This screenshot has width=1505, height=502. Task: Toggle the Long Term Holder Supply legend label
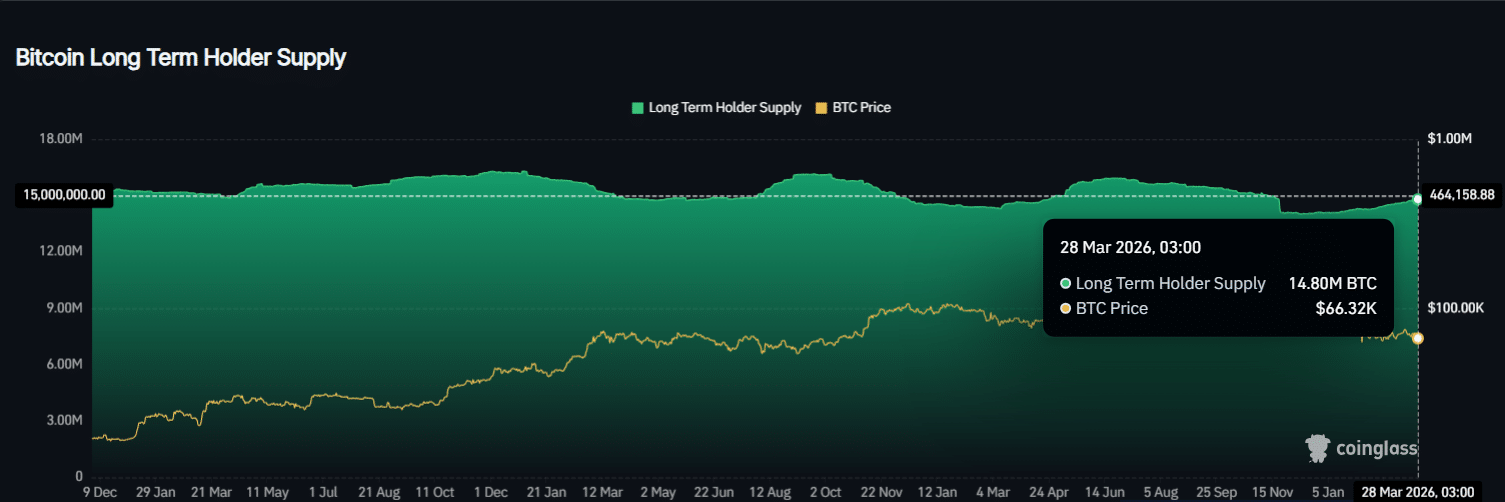[x=724, y=108]
